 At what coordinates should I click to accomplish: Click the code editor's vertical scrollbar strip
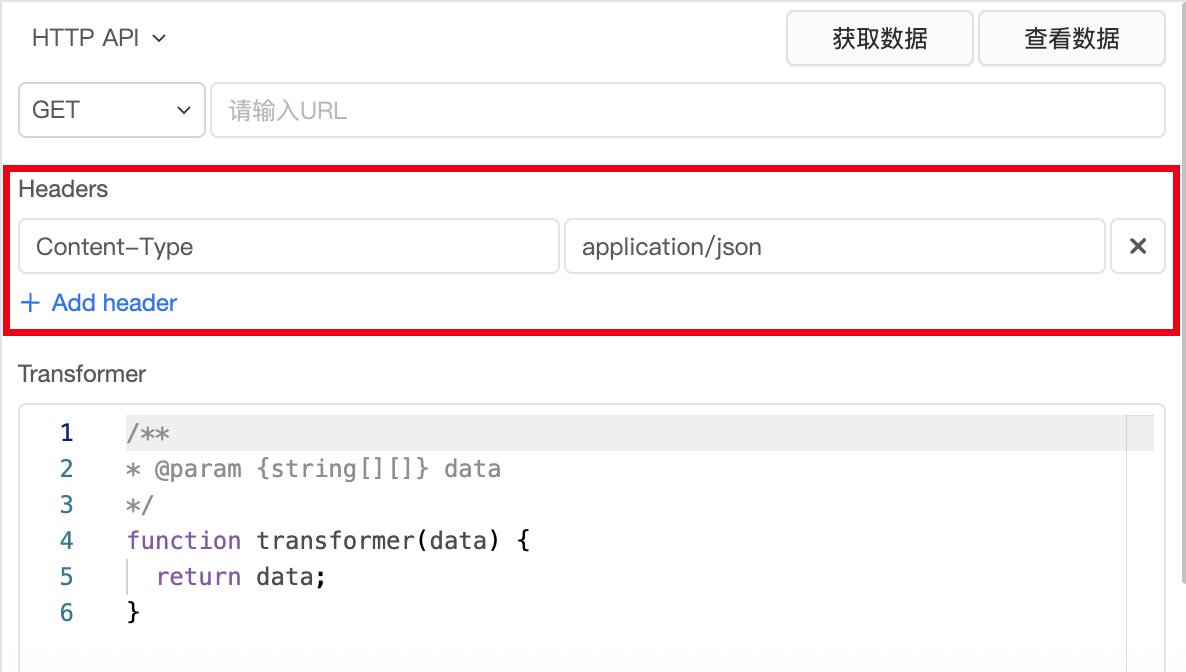click(x=1140, y=540)
